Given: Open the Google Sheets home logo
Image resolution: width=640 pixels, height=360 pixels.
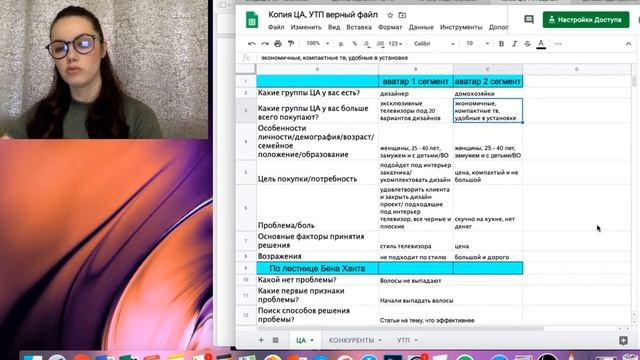Looking at the screenshot, I should (252, 20).
